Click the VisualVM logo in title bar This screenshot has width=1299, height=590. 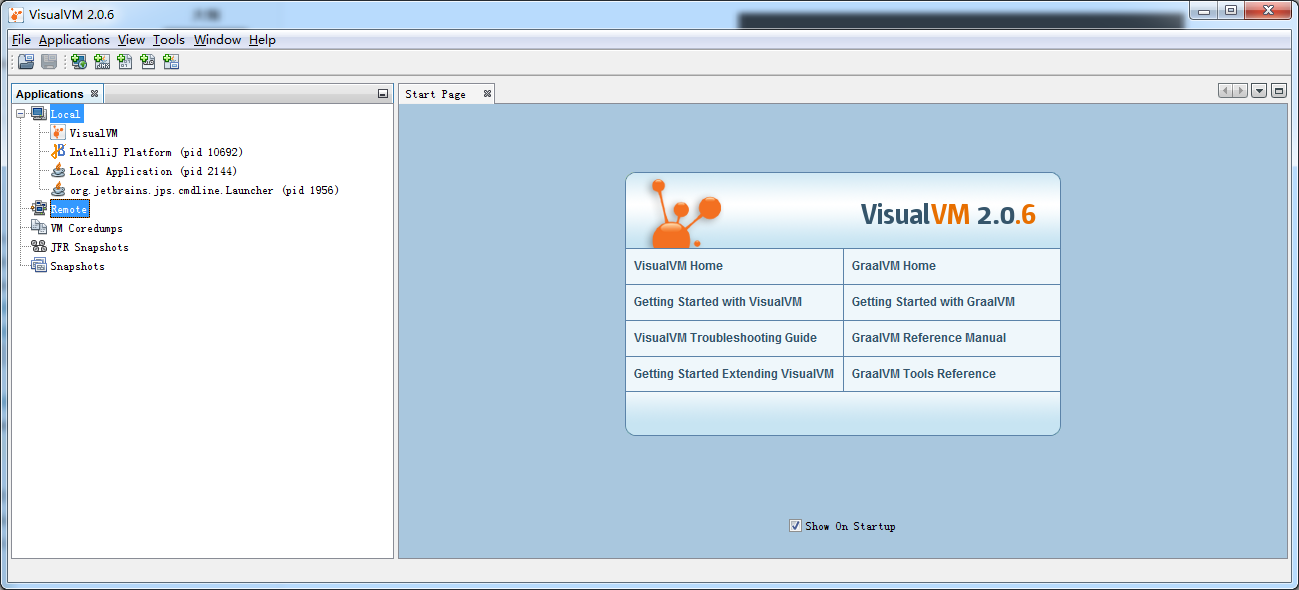17,14
